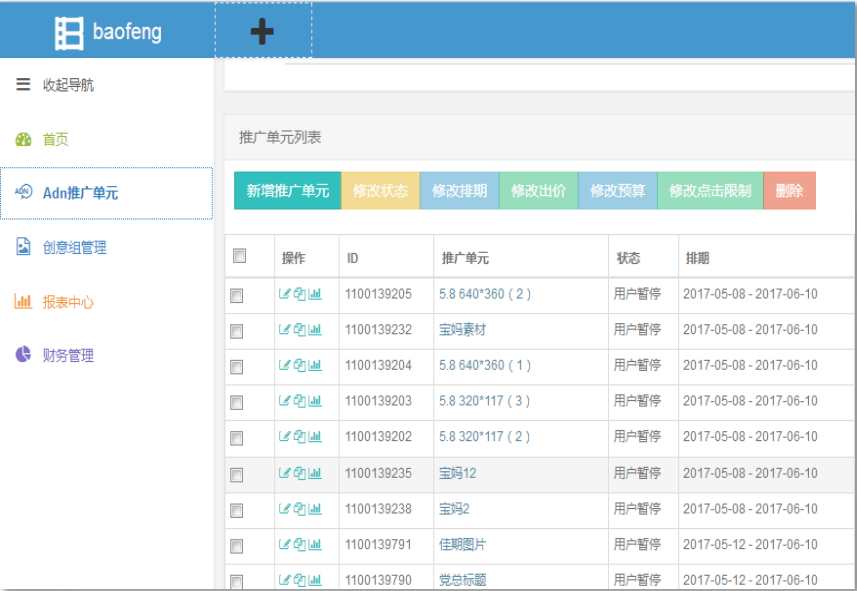Click edit icon for unit 1100139205
Screen dimensions: 857x591
(284, 294)
